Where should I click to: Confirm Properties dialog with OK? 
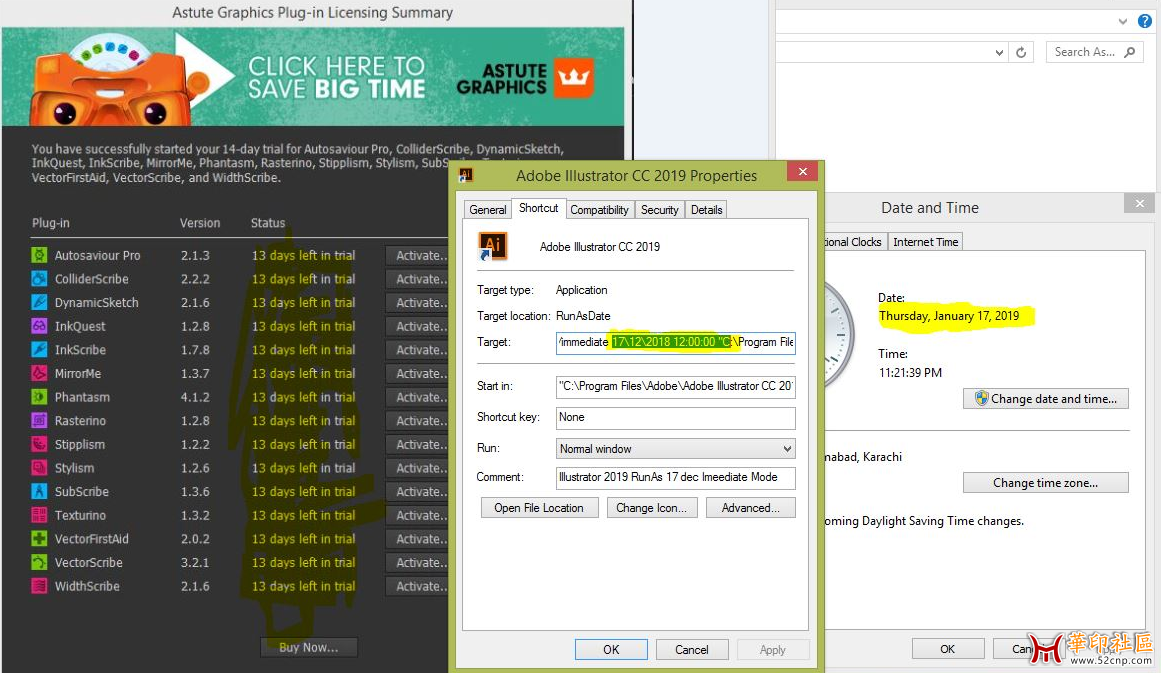point(611,649)
